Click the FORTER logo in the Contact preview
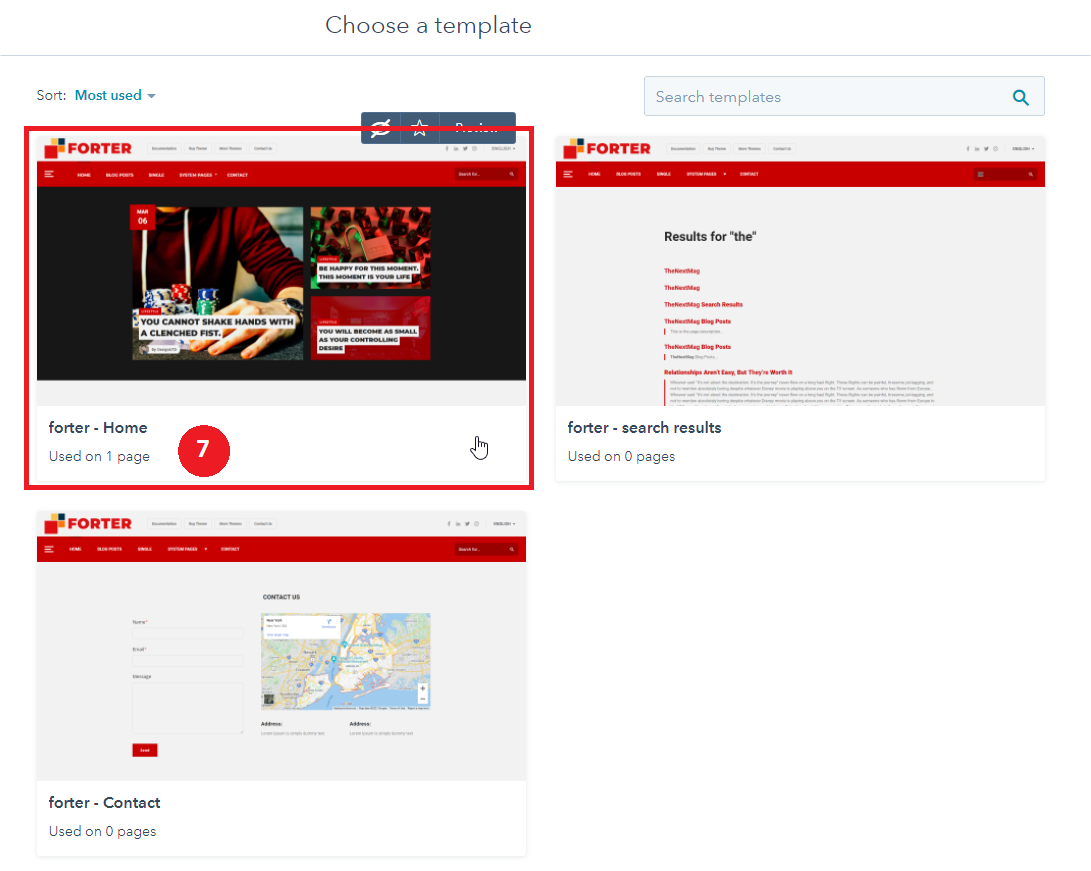The image size is (1091, 871). point(88,523)
